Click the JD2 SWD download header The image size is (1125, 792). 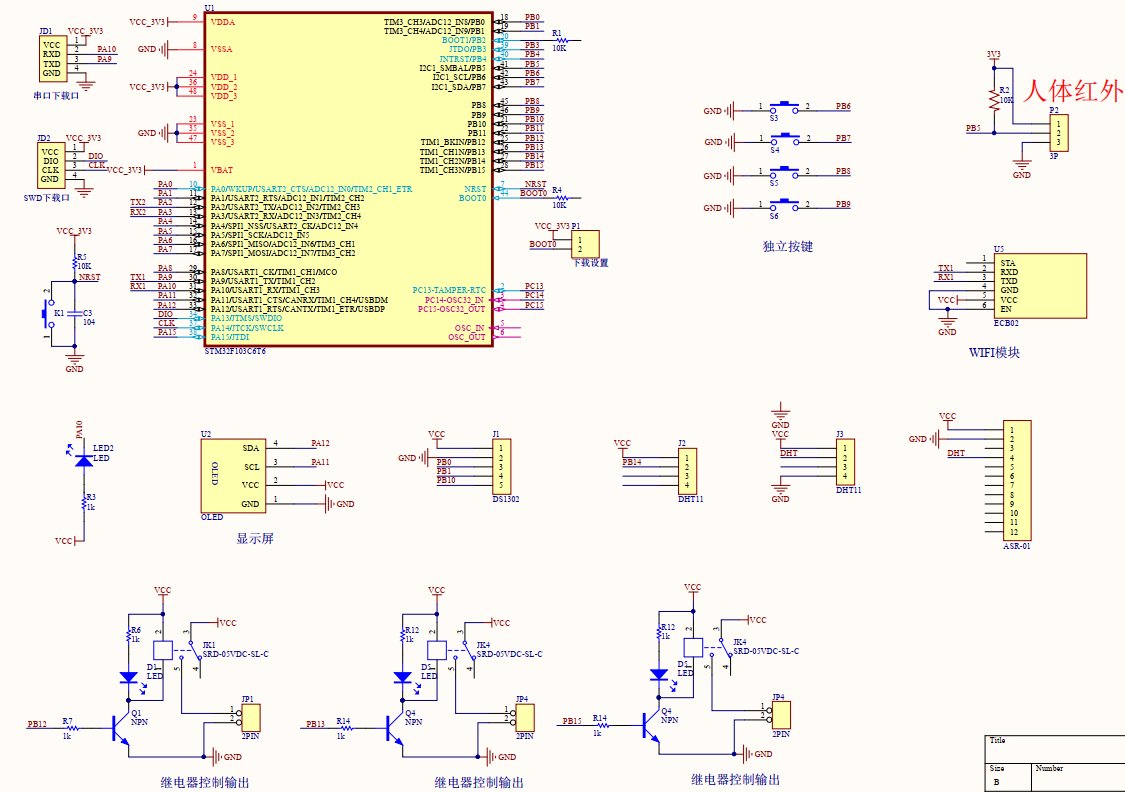point(51,166)
